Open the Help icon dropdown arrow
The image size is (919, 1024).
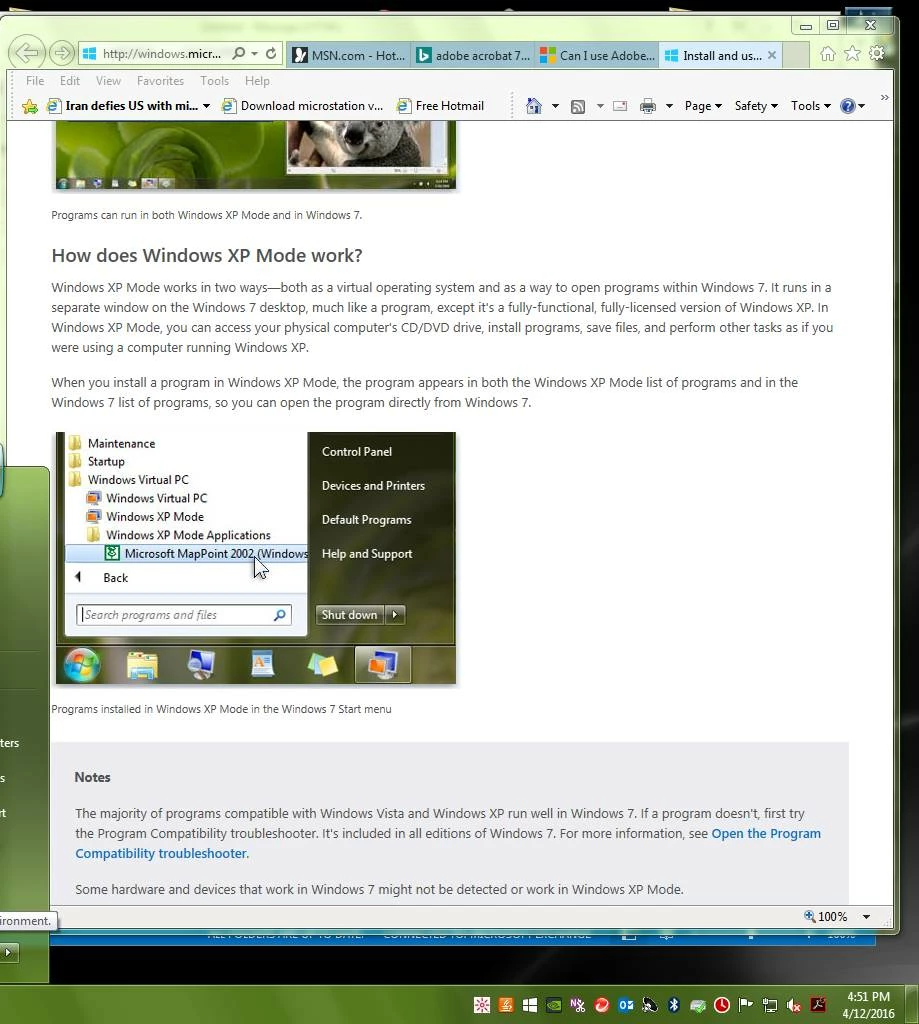[x=862, y=106]
